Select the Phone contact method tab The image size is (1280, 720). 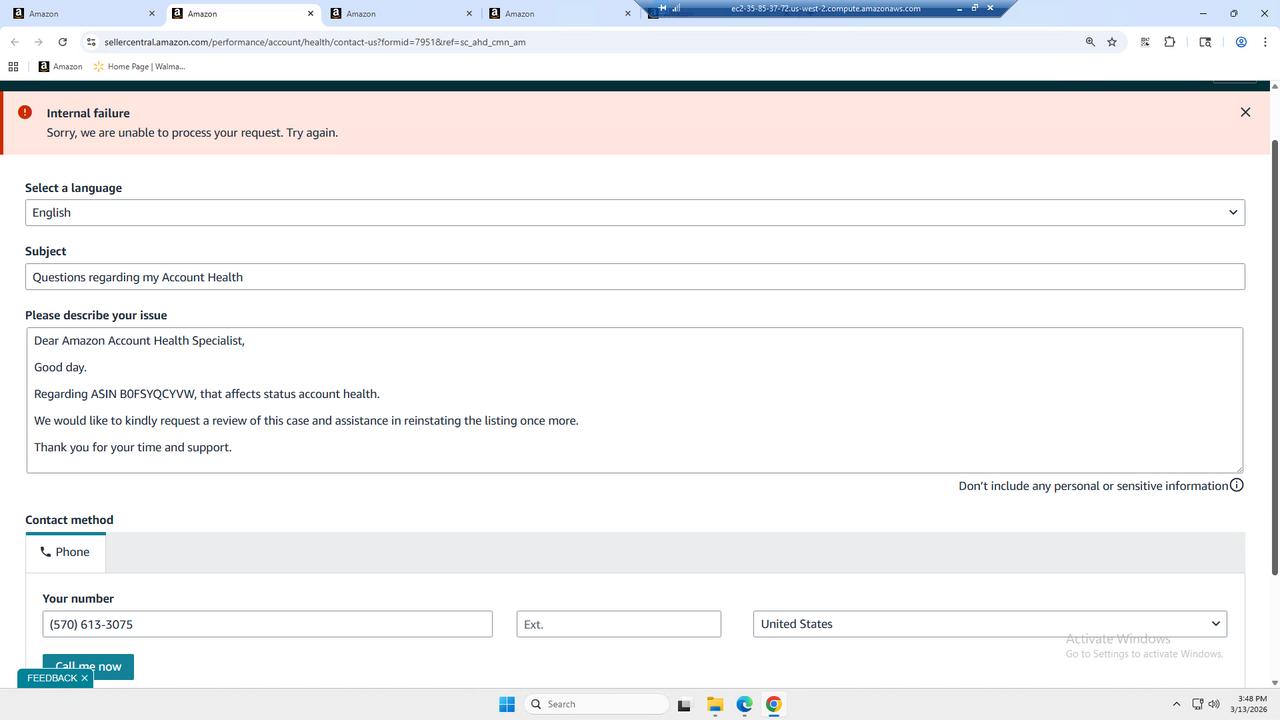(65, 552)
